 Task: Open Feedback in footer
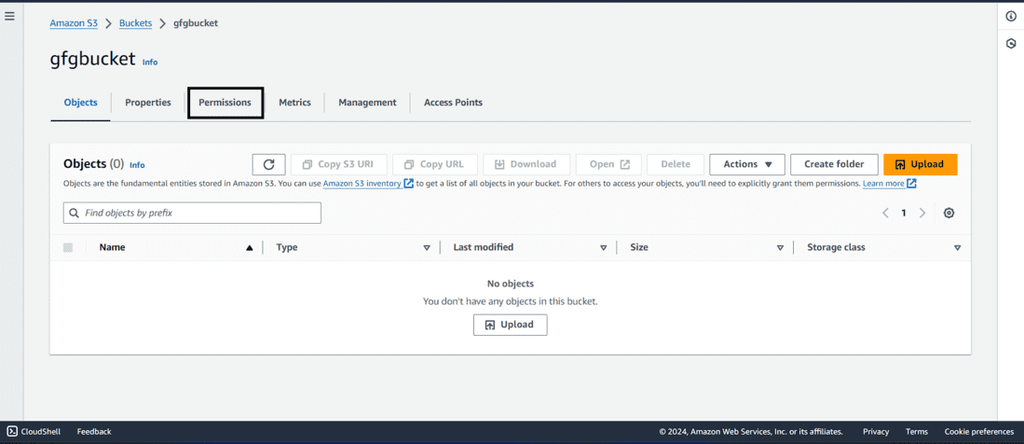point(94,432)
